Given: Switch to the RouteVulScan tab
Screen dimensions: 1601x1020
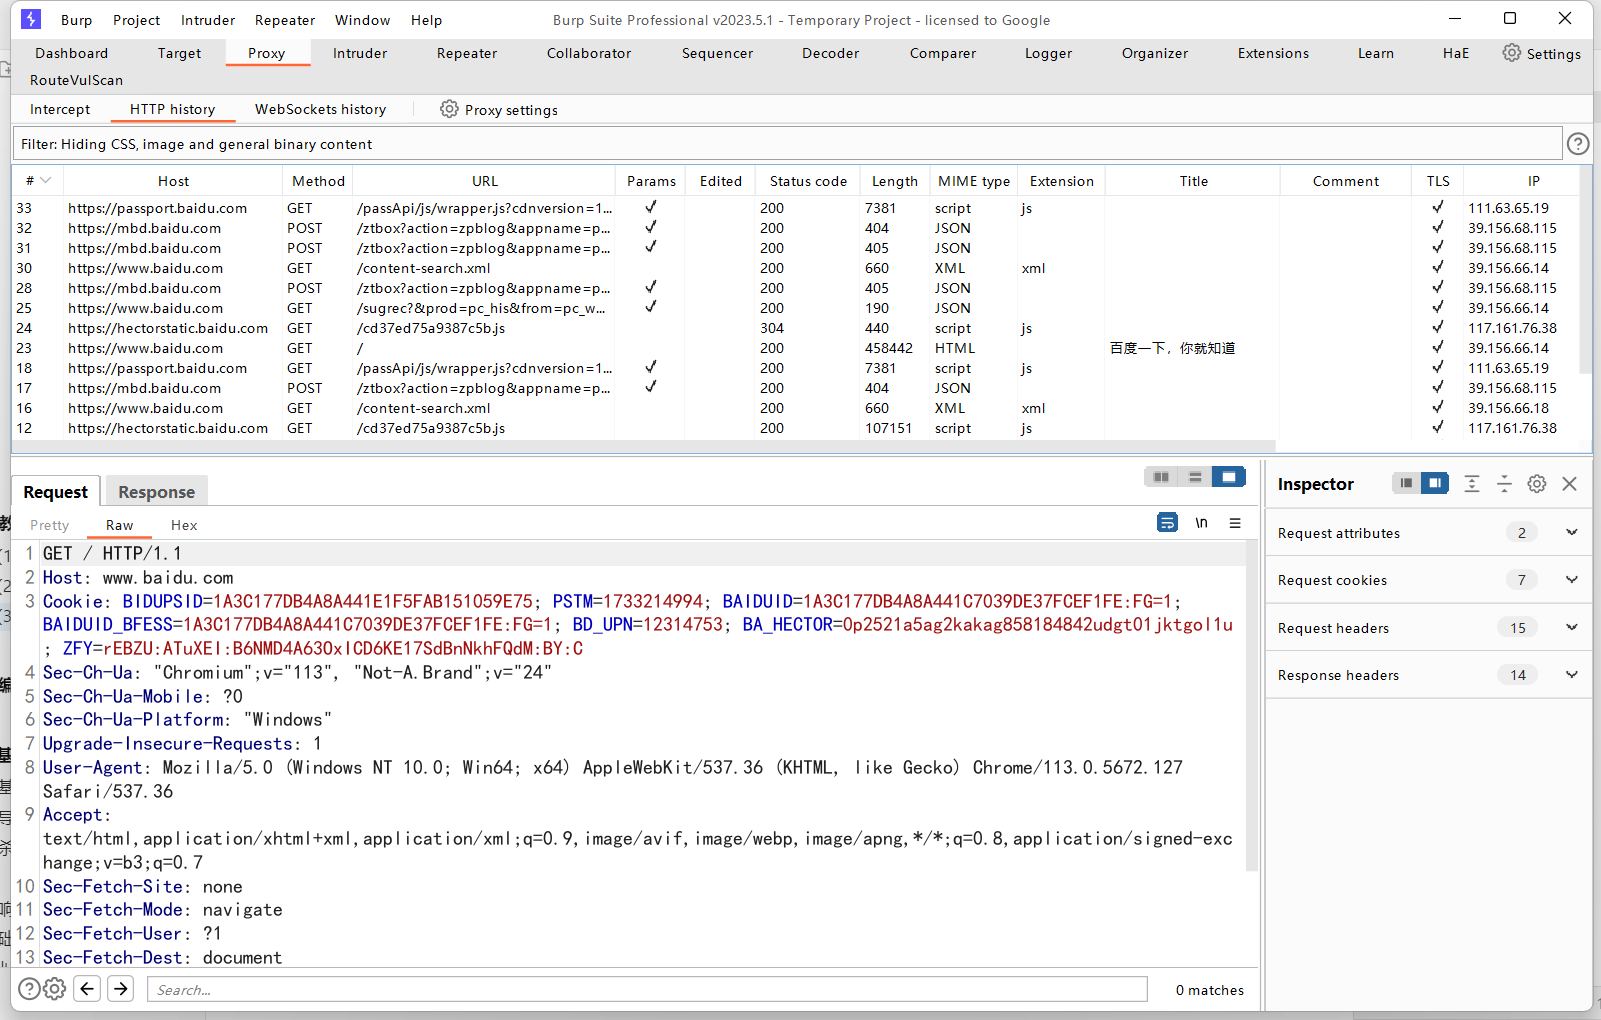Looking at the screenshot, I should [76, 80].
